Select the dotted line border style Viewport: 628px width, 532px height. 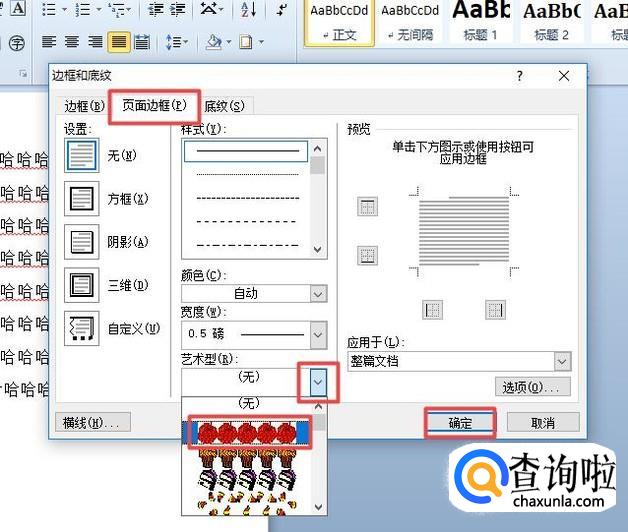tap(247, 175)
